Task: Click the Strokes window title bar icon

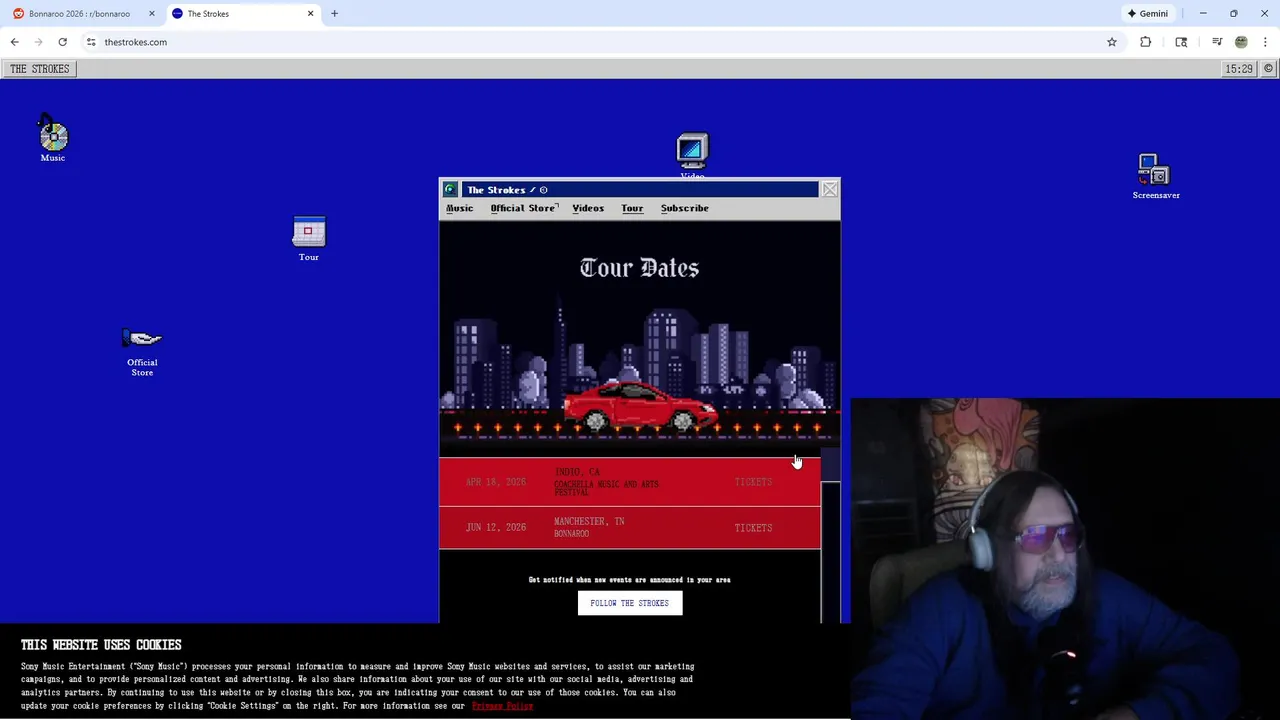Action: (x=450, y=190)
